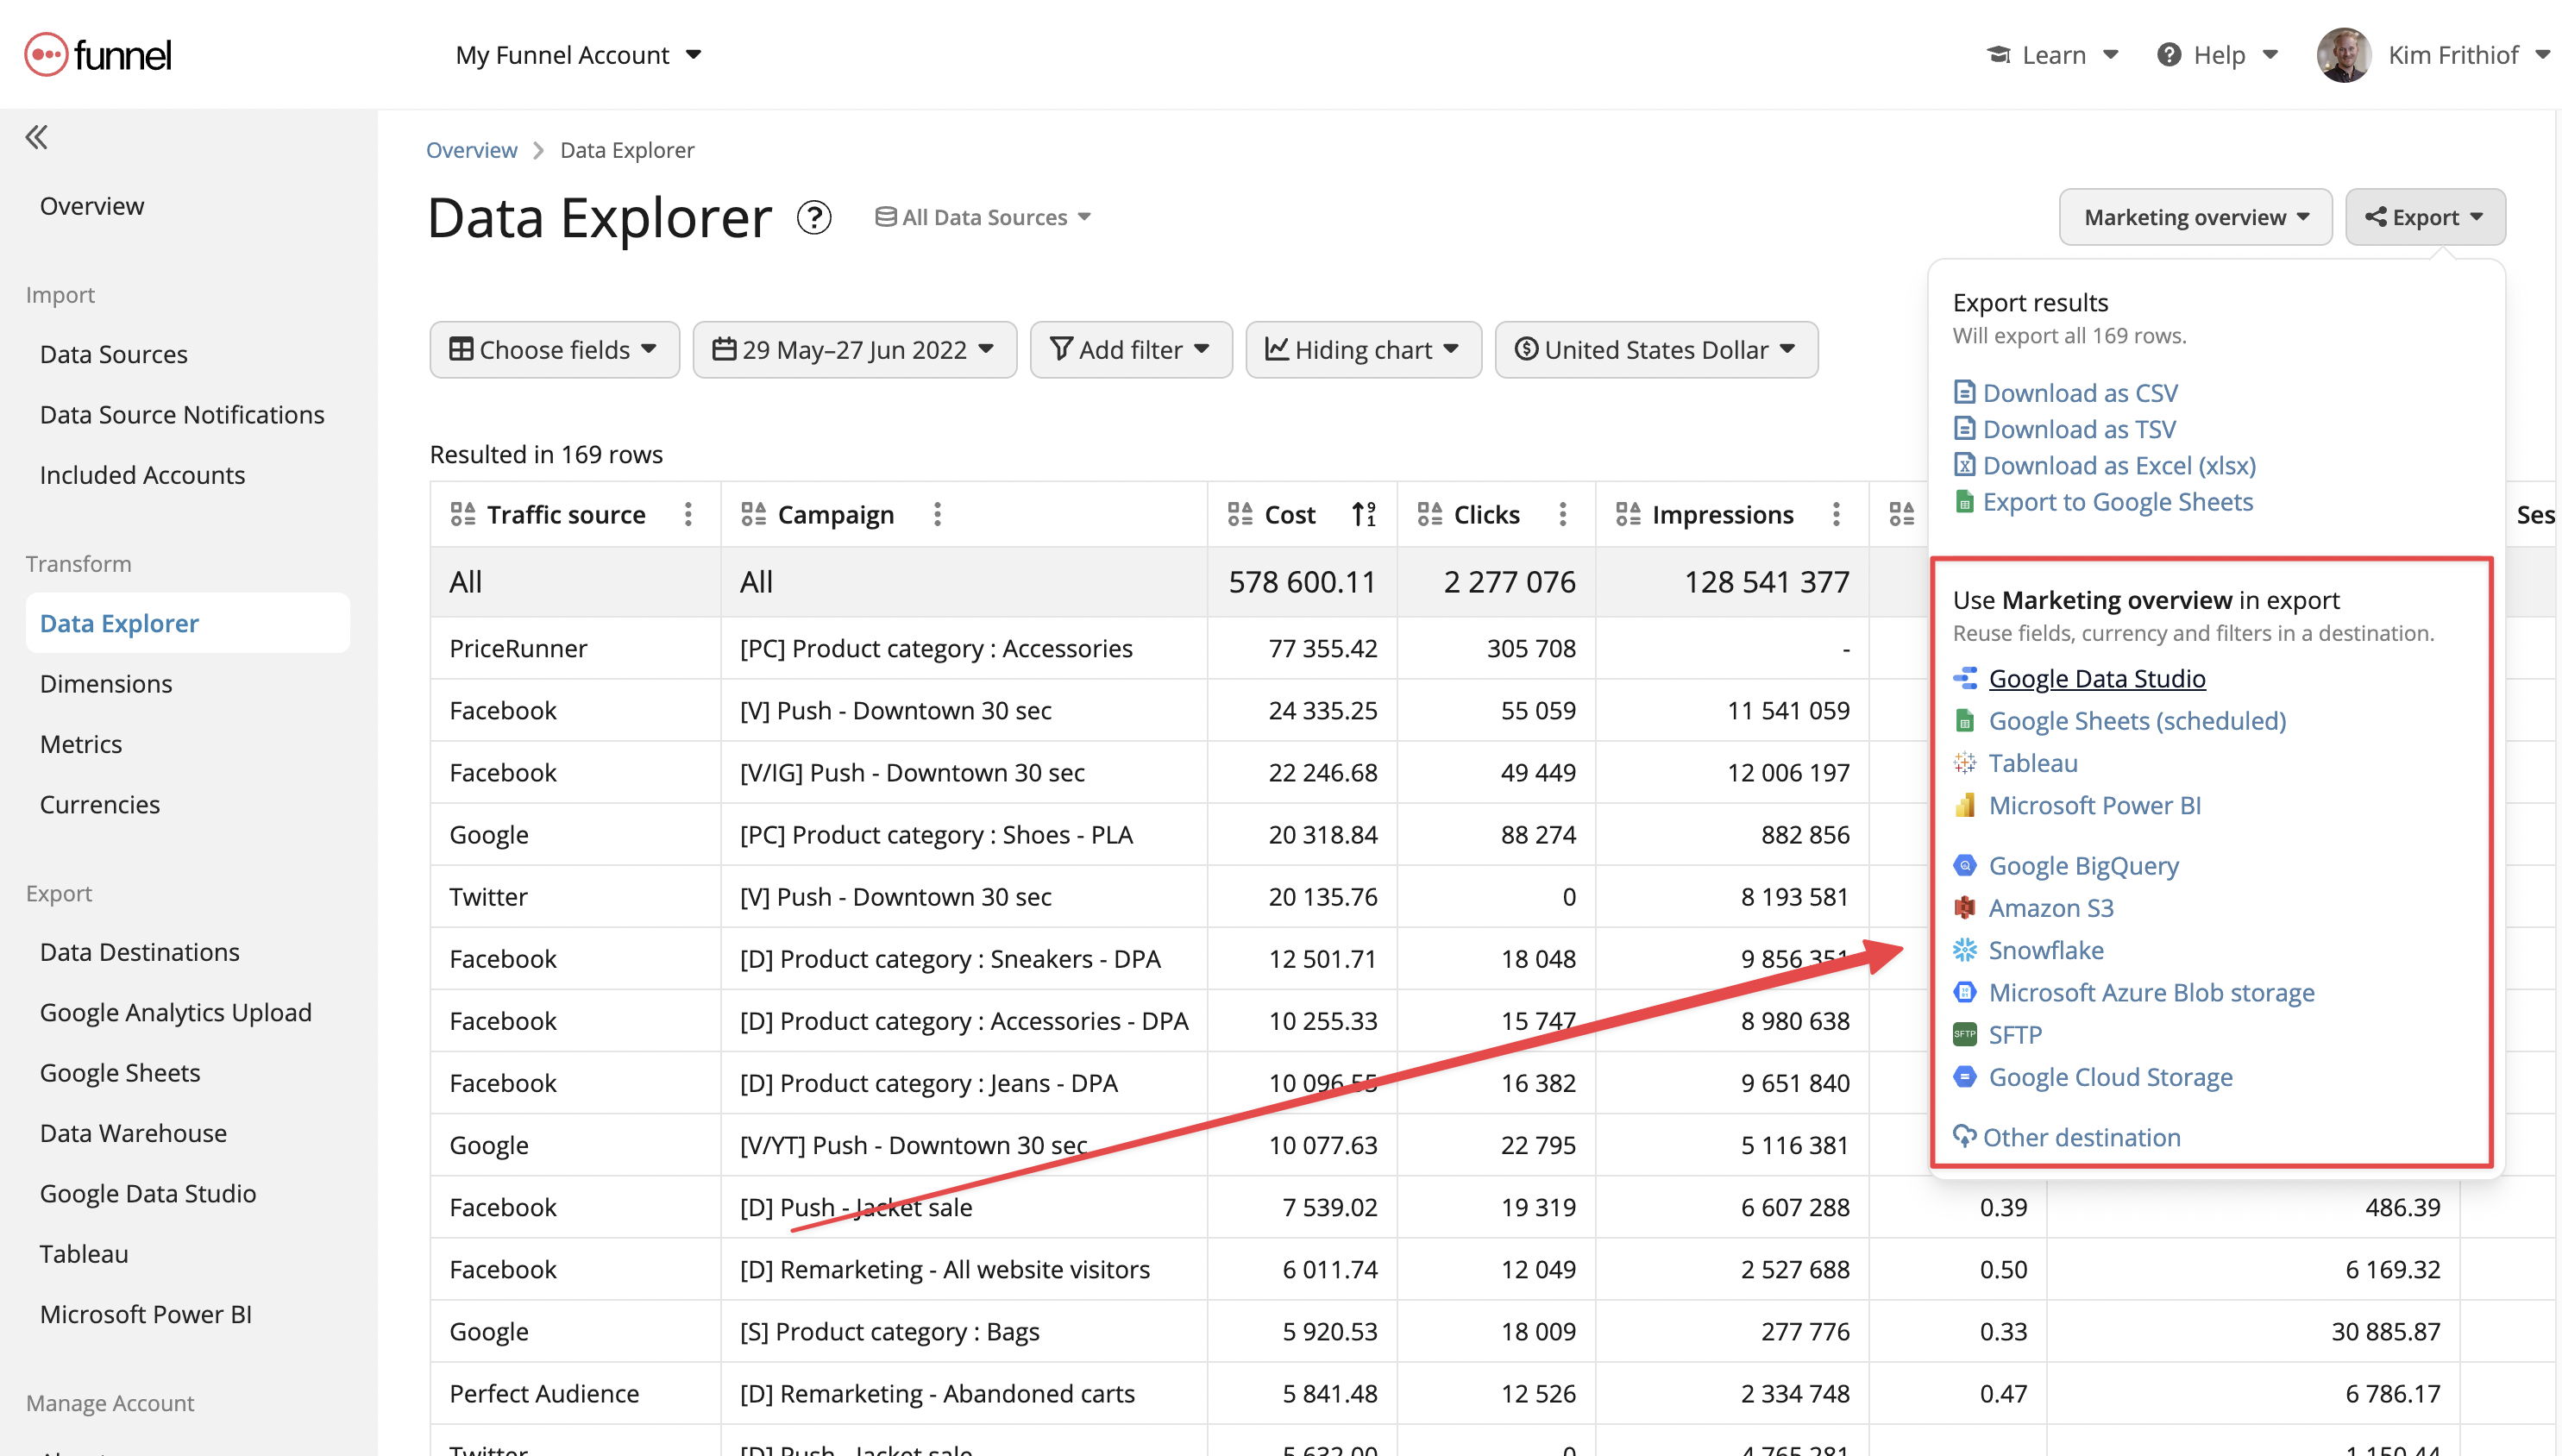Click the Add filter funnel icon
Image resolution: width=2562 pixels, height=1456 pixels.
pos(1059,350)
